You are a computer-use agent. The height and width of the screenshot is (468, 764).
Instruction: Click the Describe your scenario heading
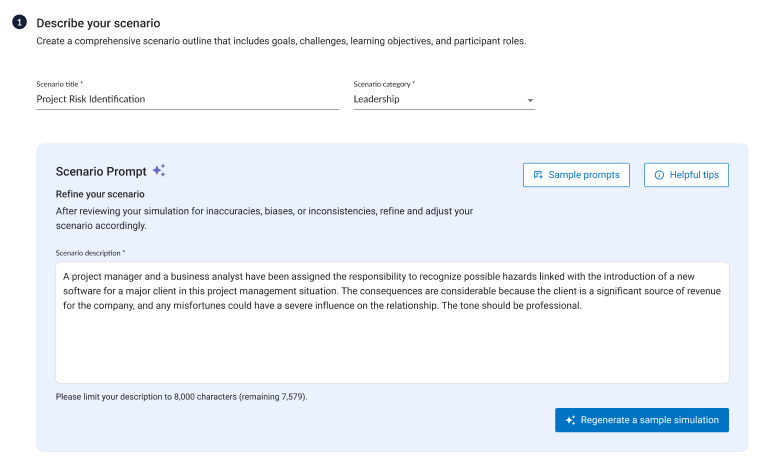pyautogui.click(x=98, y=23)
